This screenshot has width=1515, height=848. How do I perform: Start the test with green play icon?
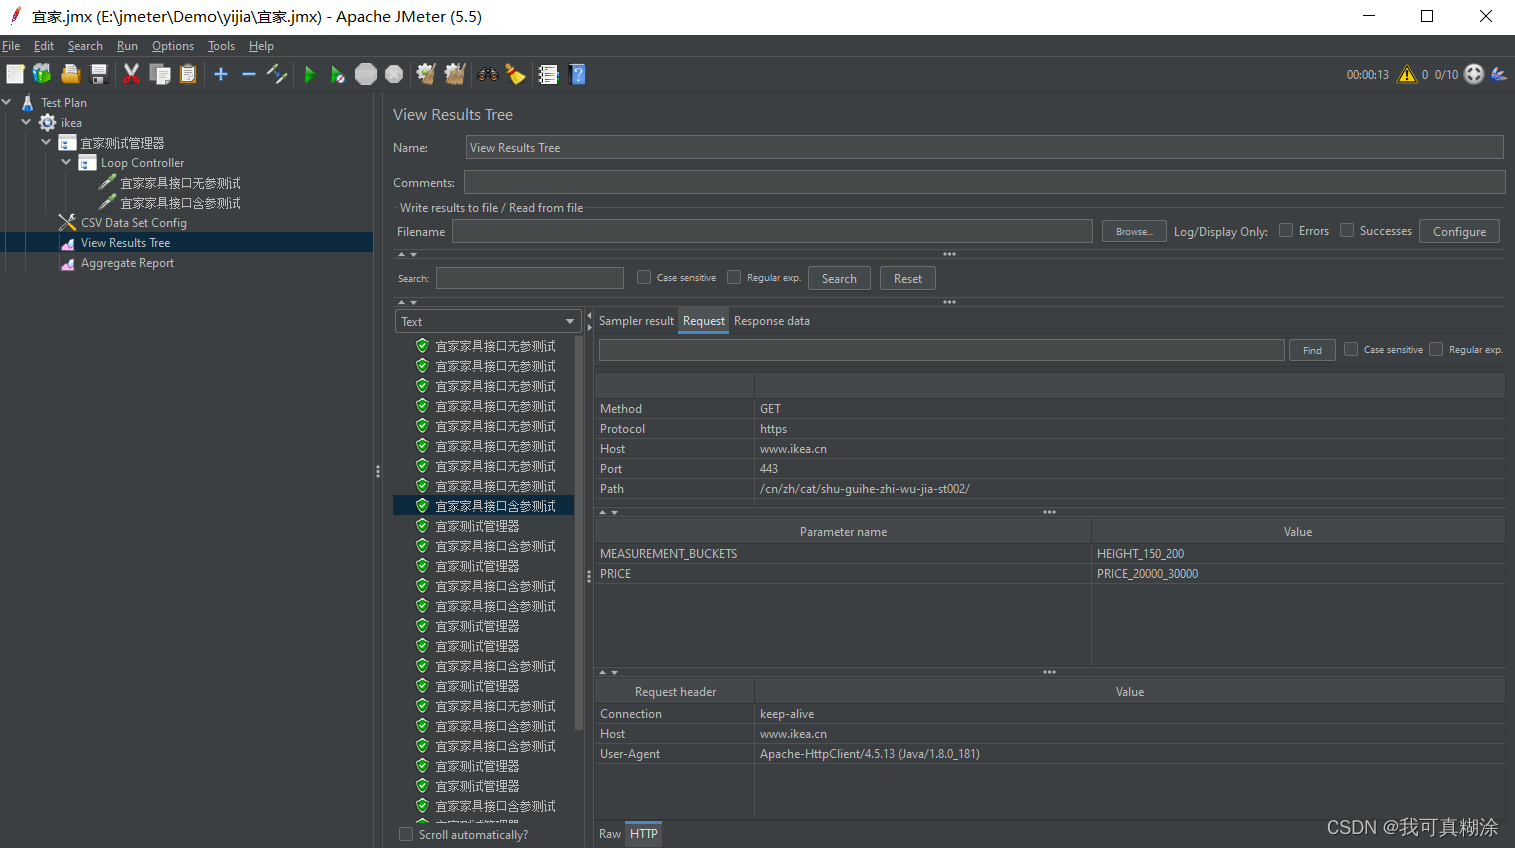point(310,74)
